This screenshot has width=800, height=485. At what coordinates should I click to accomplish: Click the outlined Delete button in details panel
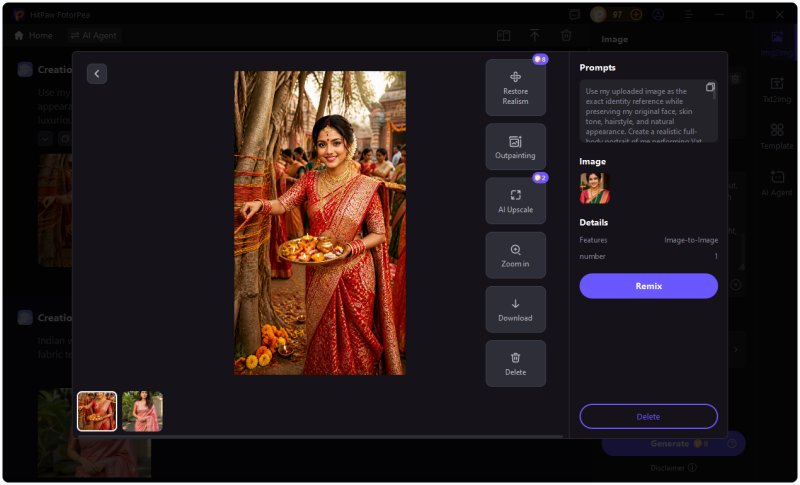(648, 417)
